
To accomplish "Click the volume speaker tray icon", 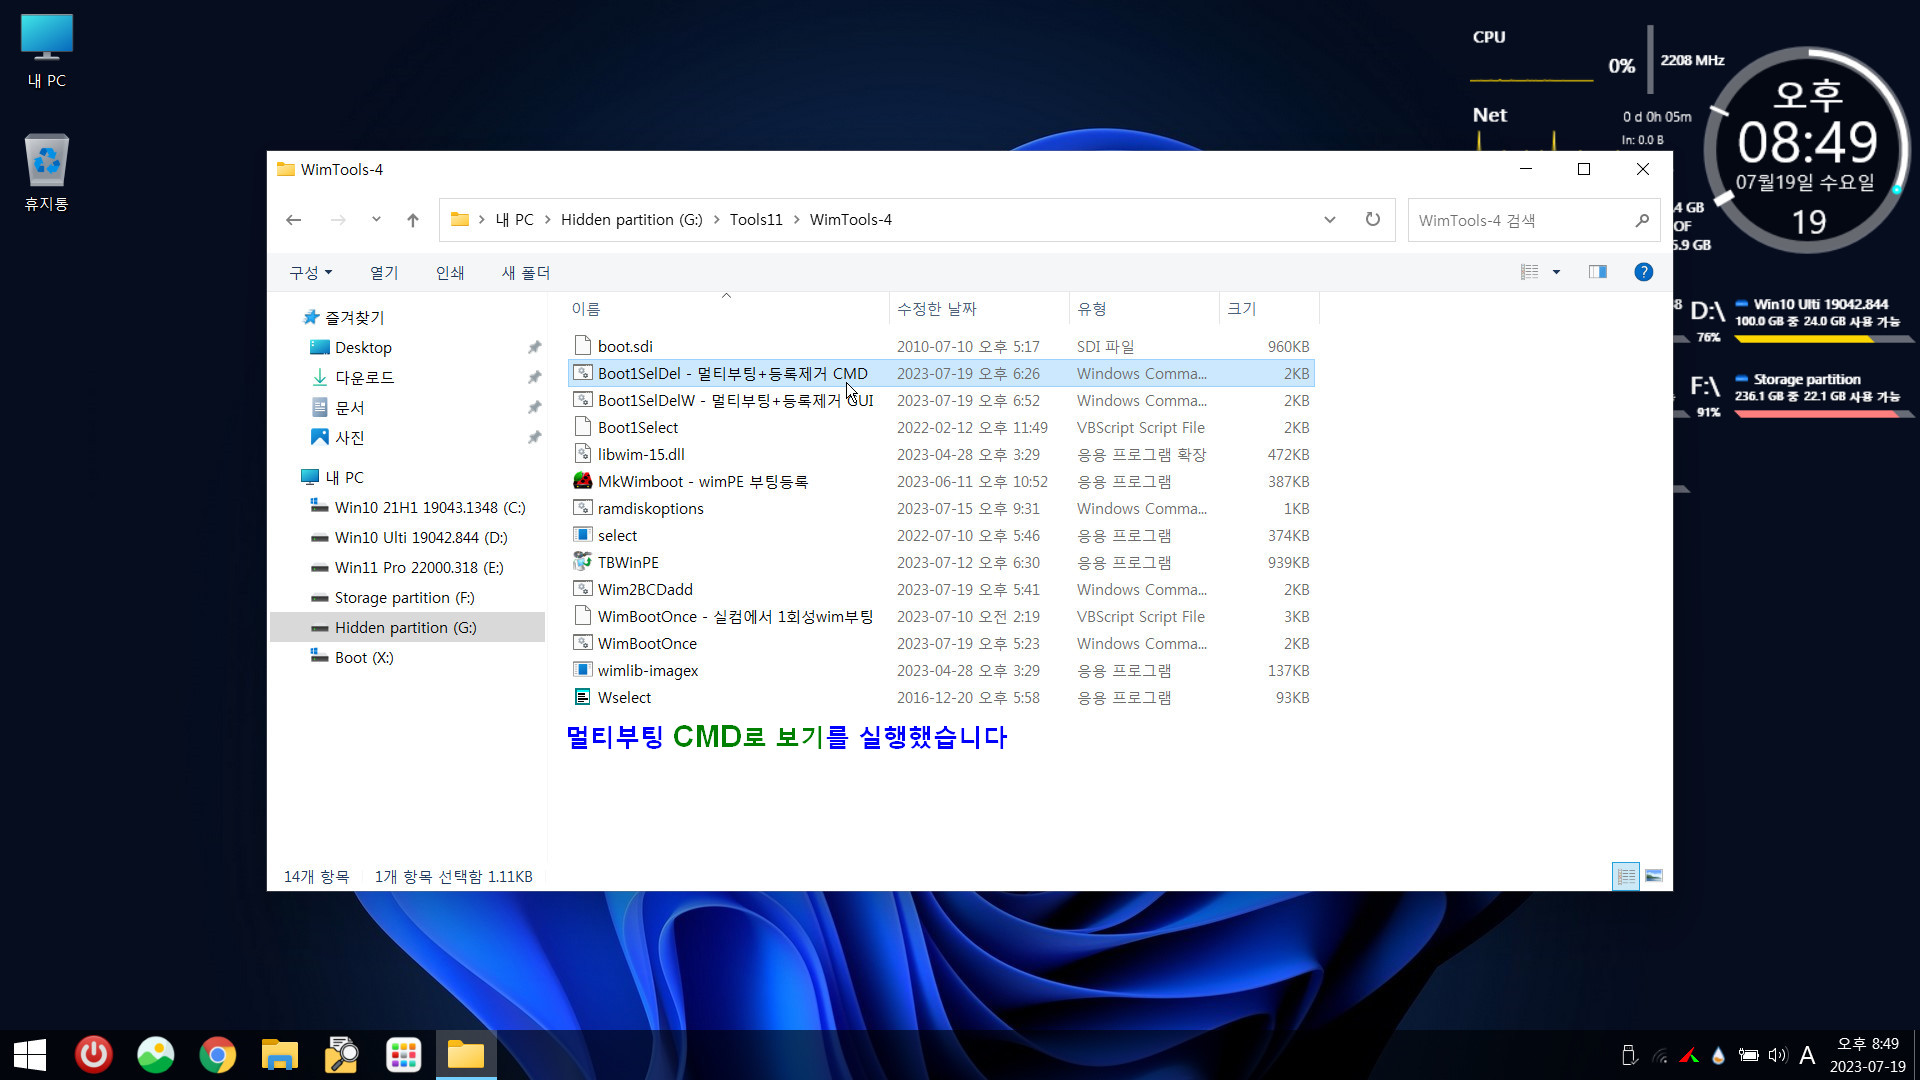I will coord(1778,1055).
